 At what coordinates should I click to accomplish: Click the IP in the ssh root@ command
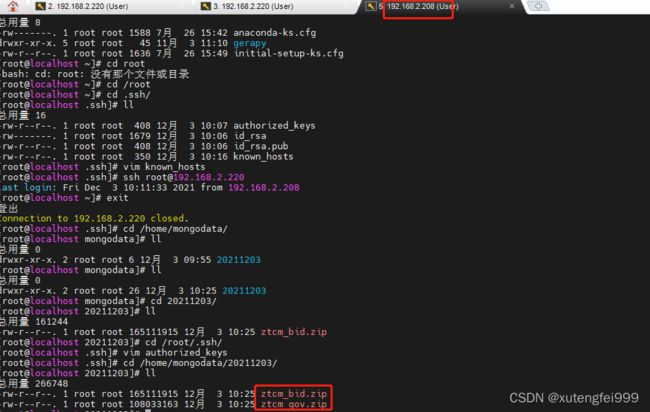point(209,177)
